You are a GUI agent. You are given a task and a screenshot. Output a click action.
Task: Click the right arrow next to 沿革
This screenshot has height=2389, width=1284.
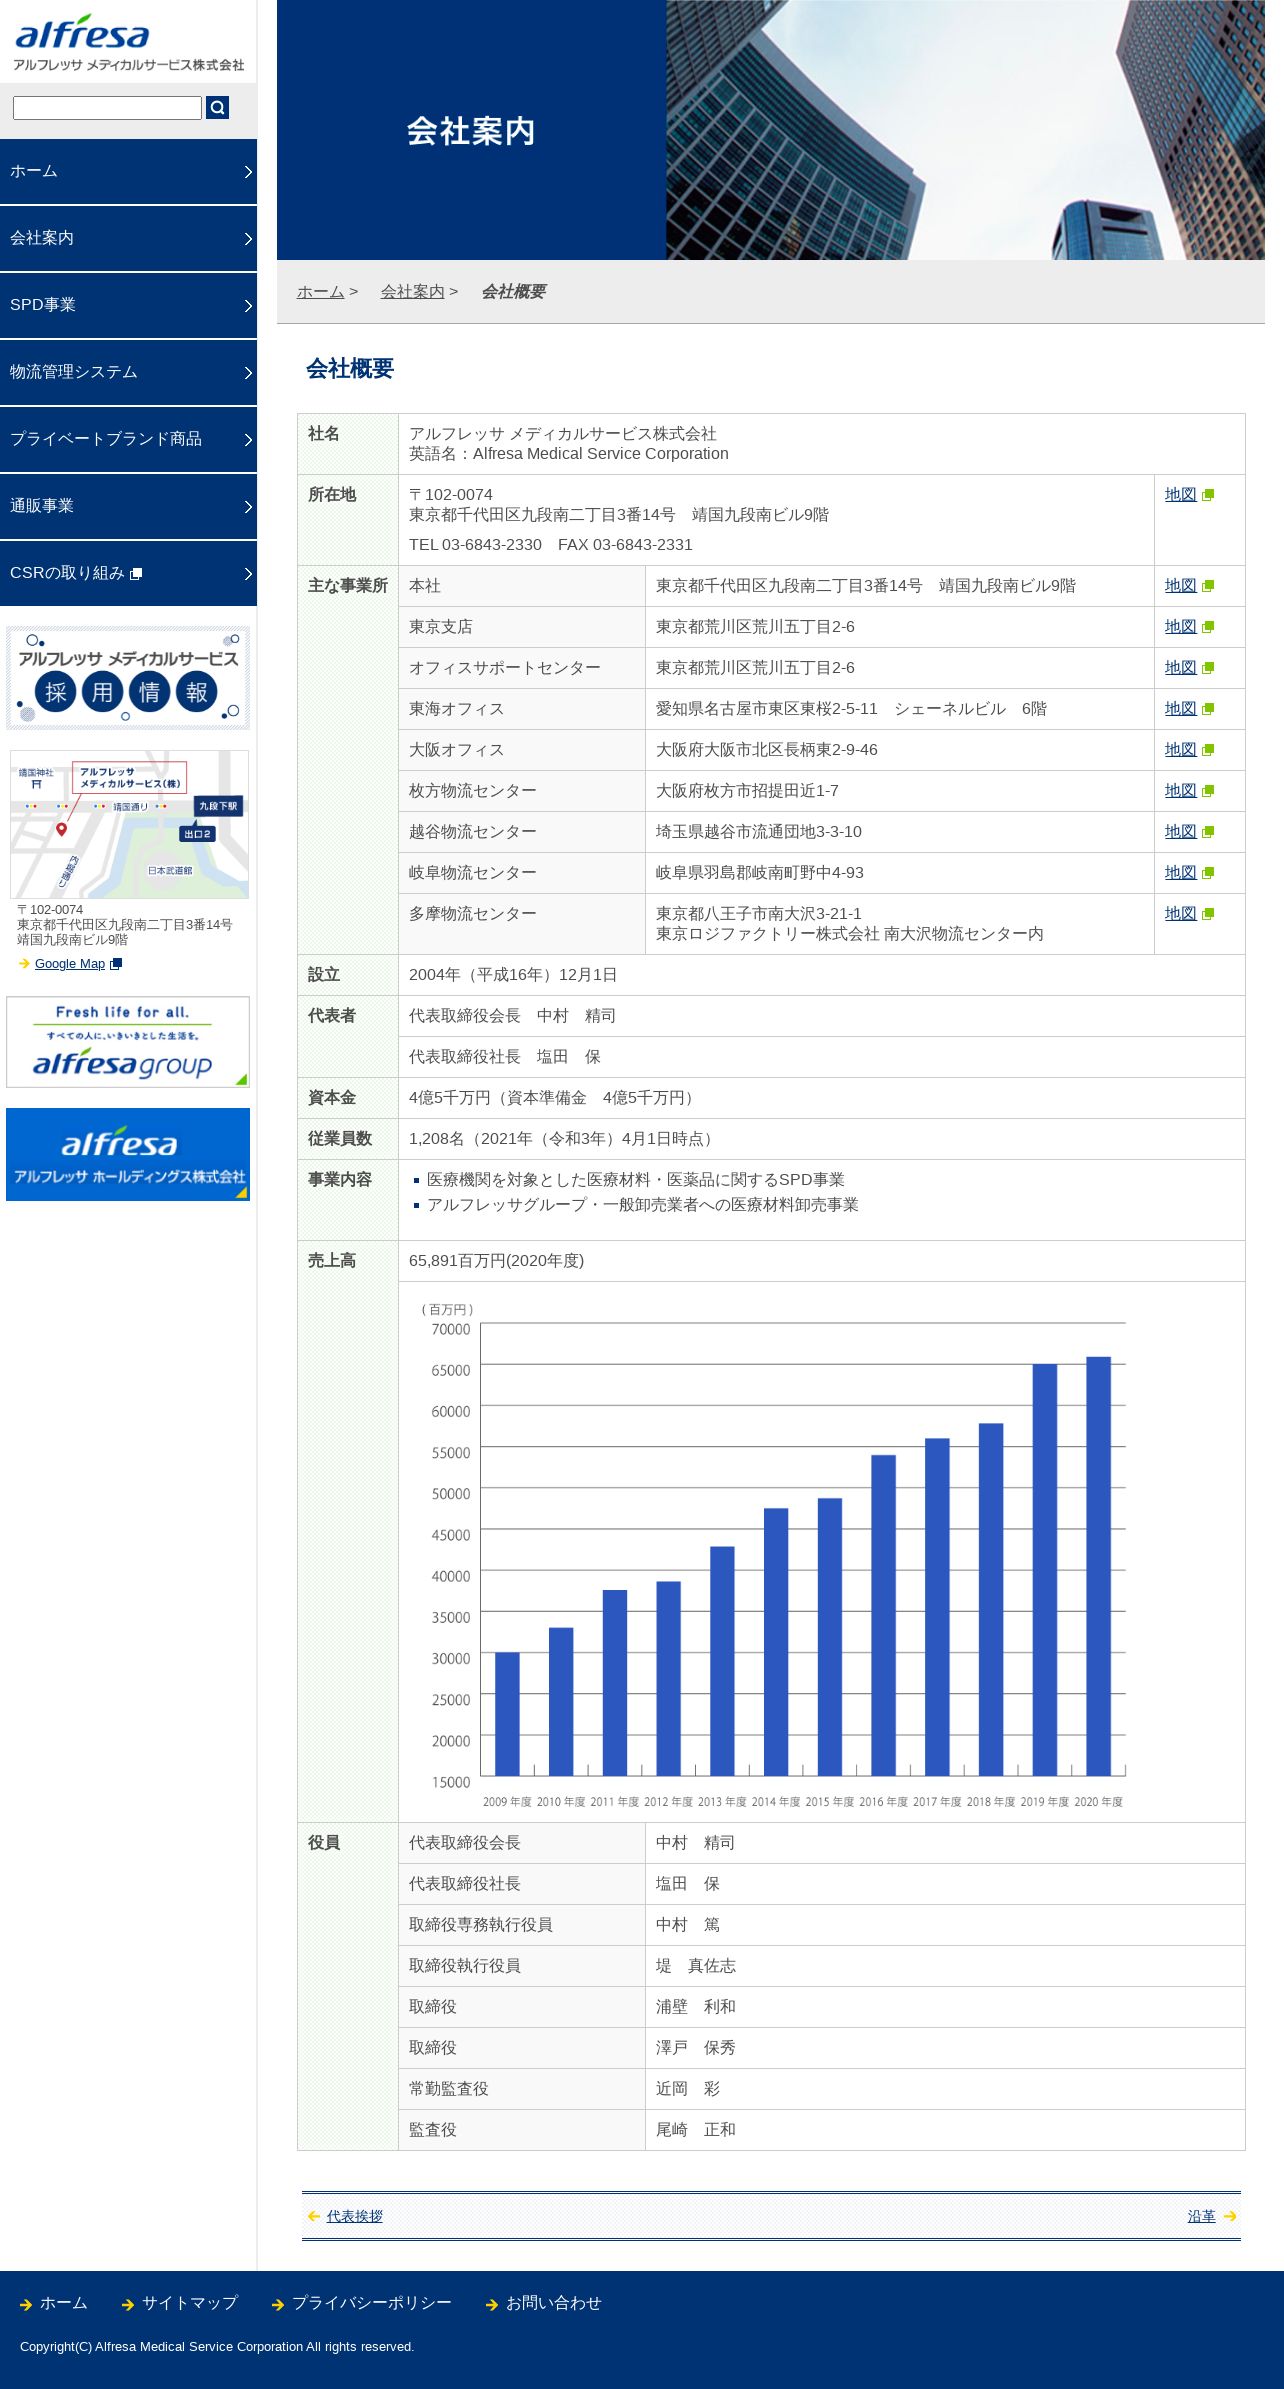coord(1230,2216)
